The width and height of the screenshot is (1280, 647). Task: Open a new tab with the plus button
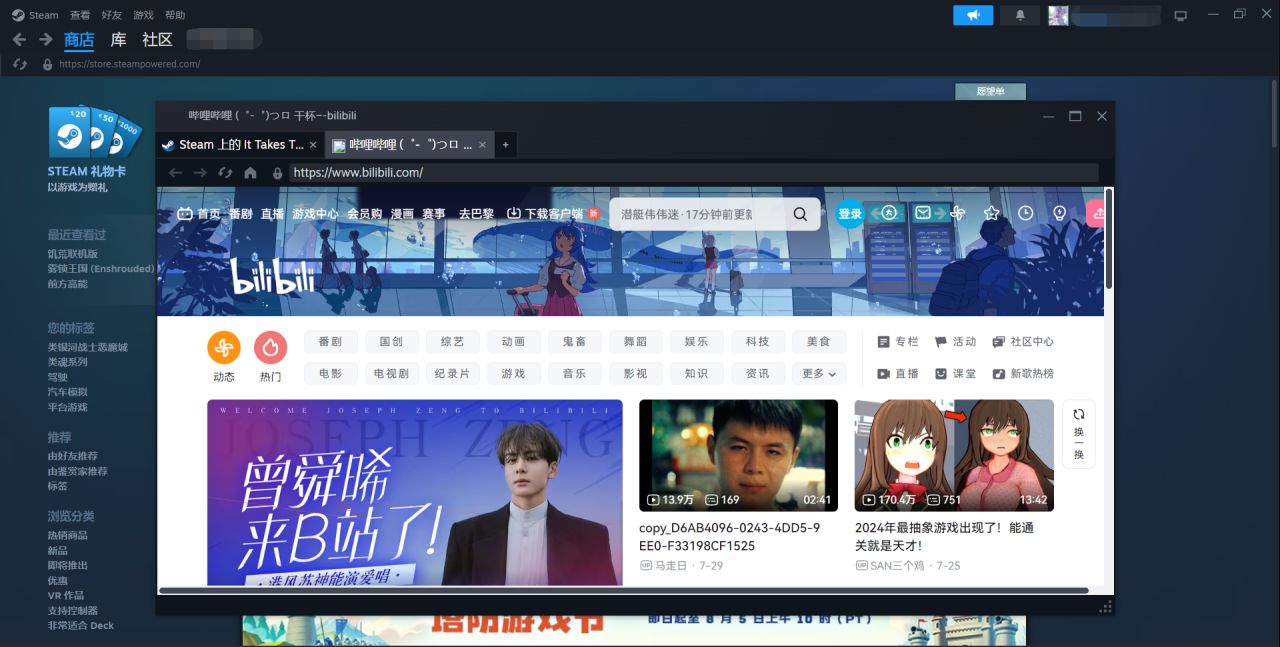[505, 145]
